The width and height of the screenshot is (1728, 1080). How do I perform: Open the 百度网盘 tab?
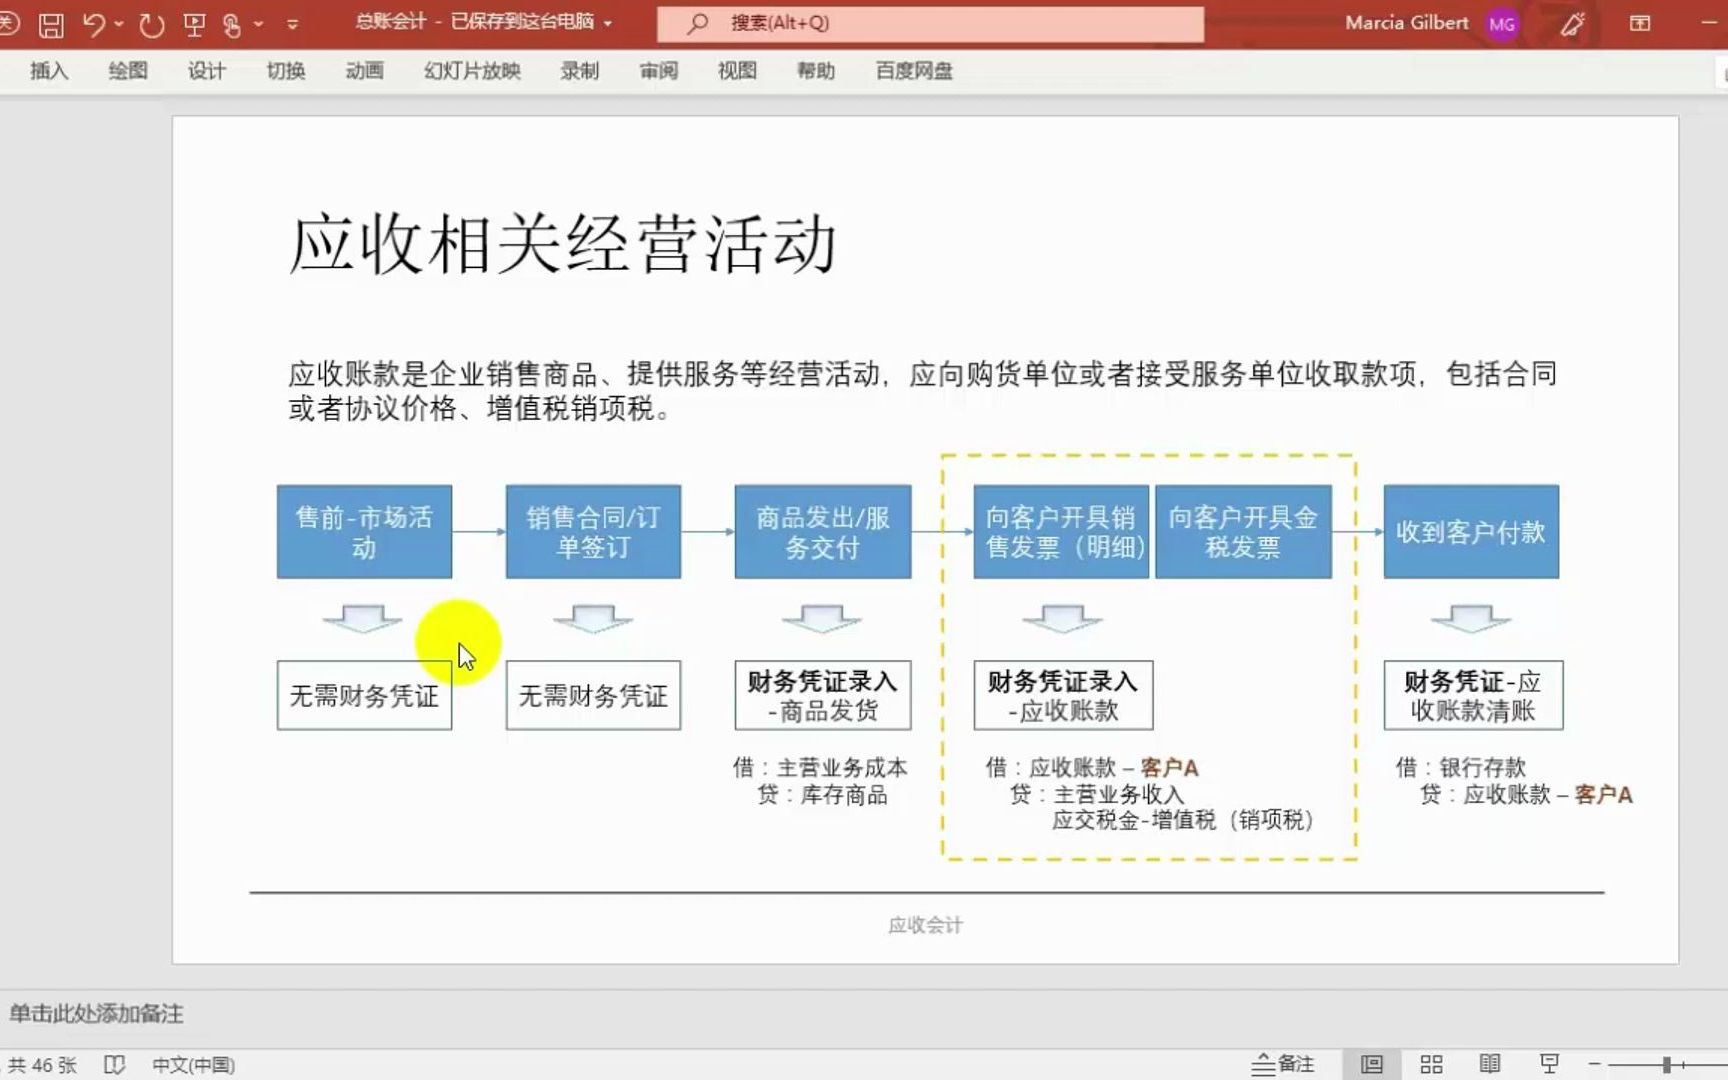click(914, 71)
